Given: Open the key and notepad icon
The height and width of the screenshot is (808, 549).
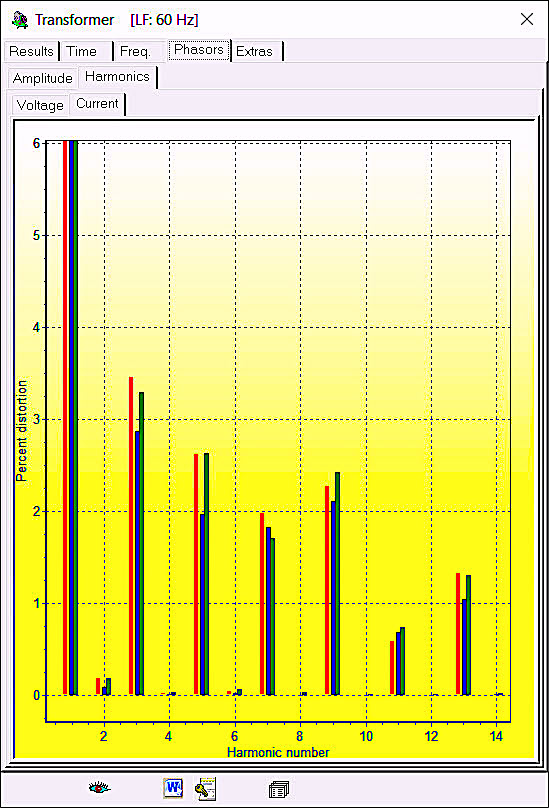Looking at the screenshot, I should (205, 788).
